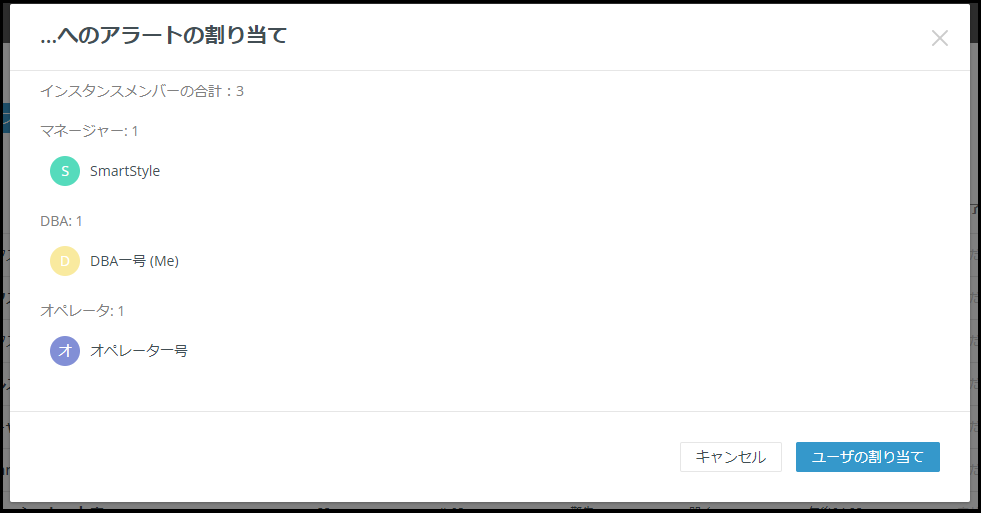This screenshot has width=981, height=513.
Task: Click the キャンセル button
Action: pyautogui.click(x=731, y=457)
